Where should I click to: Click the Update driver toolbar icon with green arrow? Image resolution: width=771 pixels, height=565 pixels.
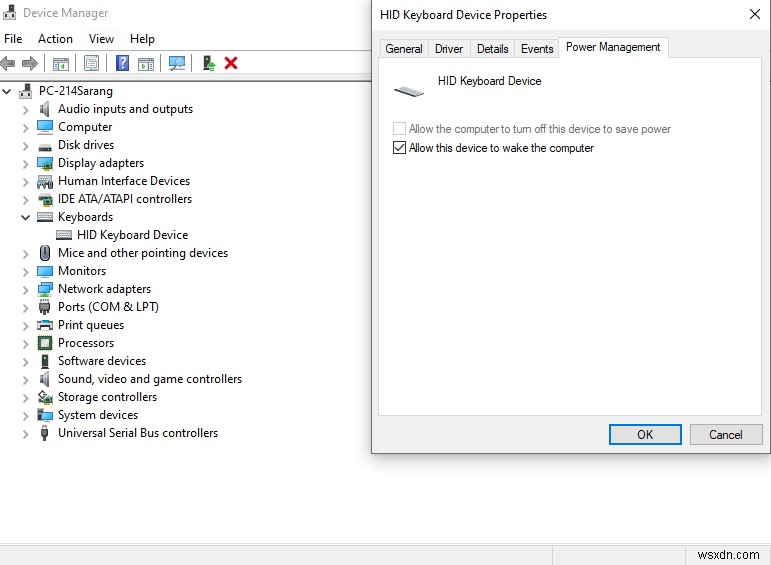tap(209, 63)
